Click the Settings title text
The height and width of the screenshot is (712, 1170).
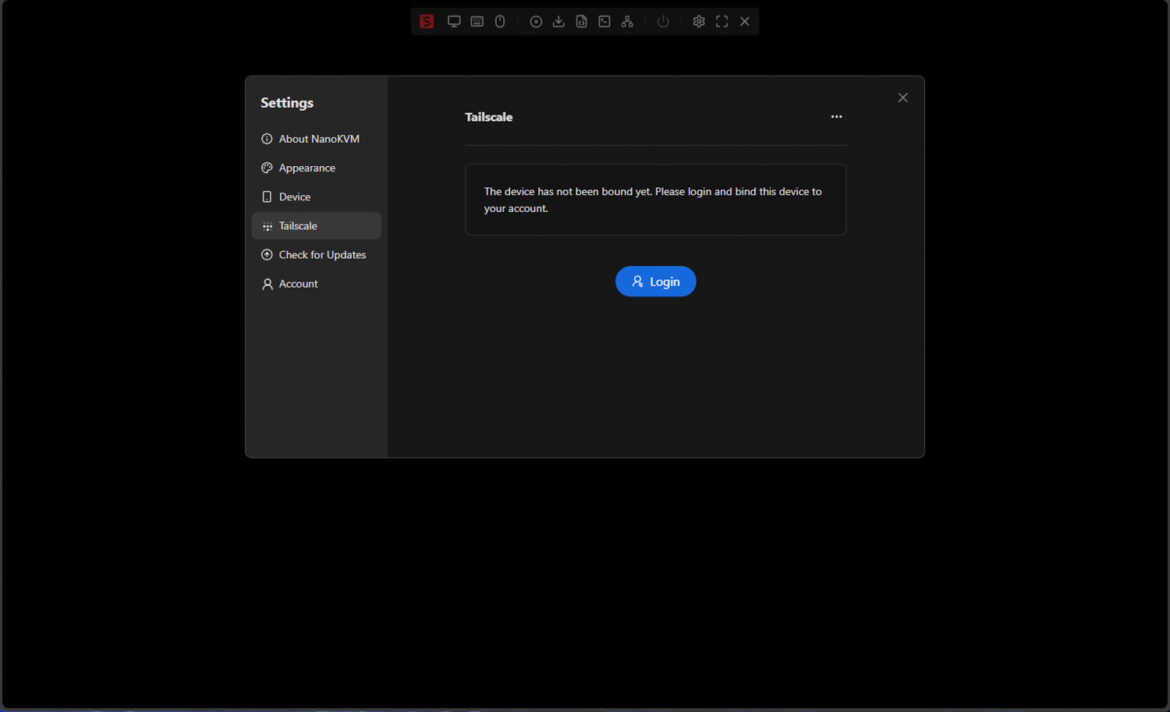287,103
